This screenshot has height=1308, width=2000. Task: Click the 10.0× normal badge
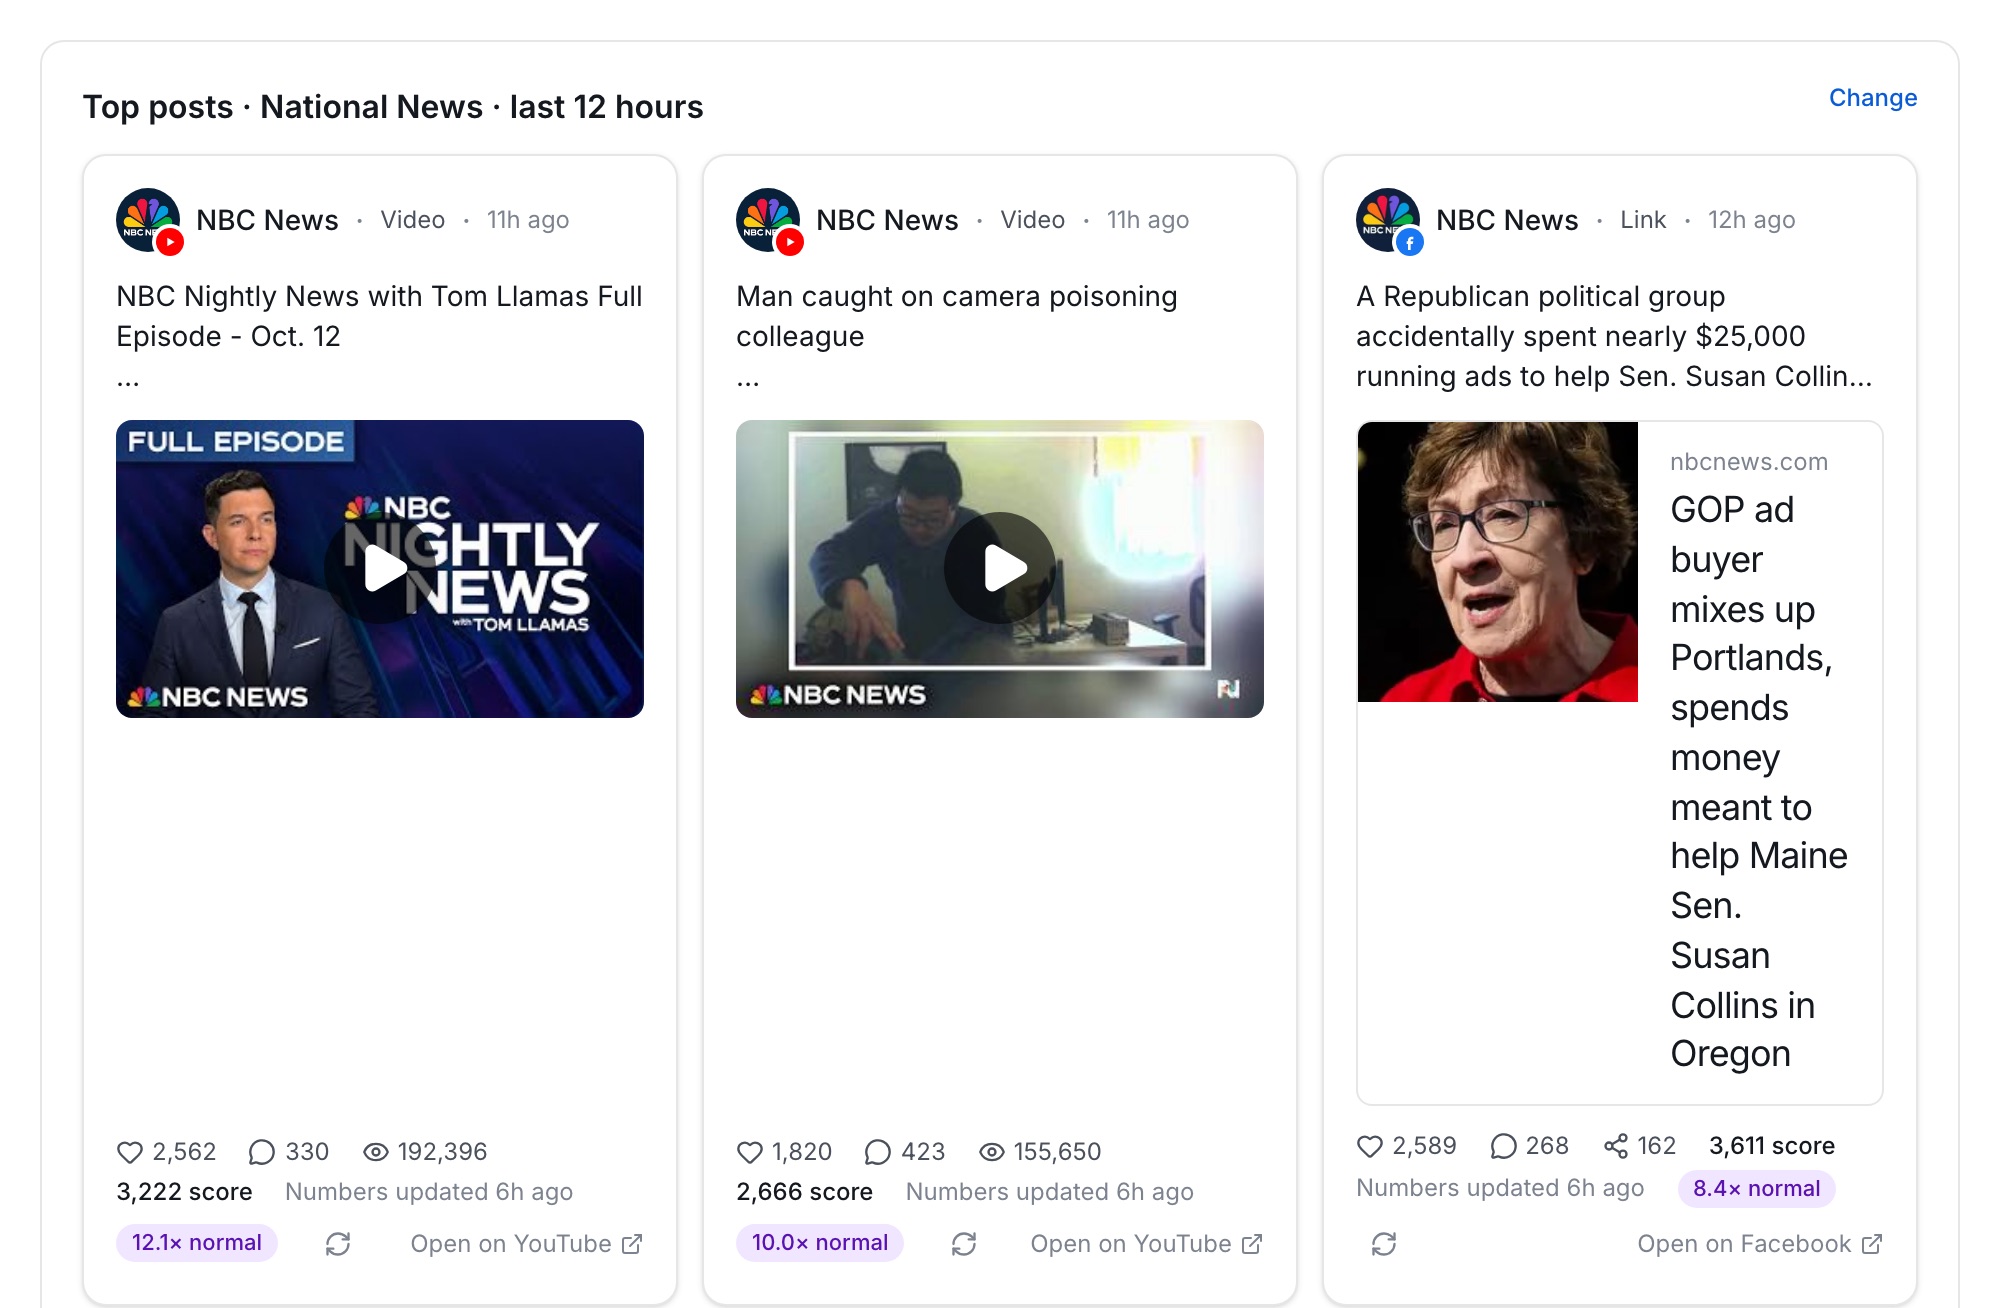(x=820, y=1243)
